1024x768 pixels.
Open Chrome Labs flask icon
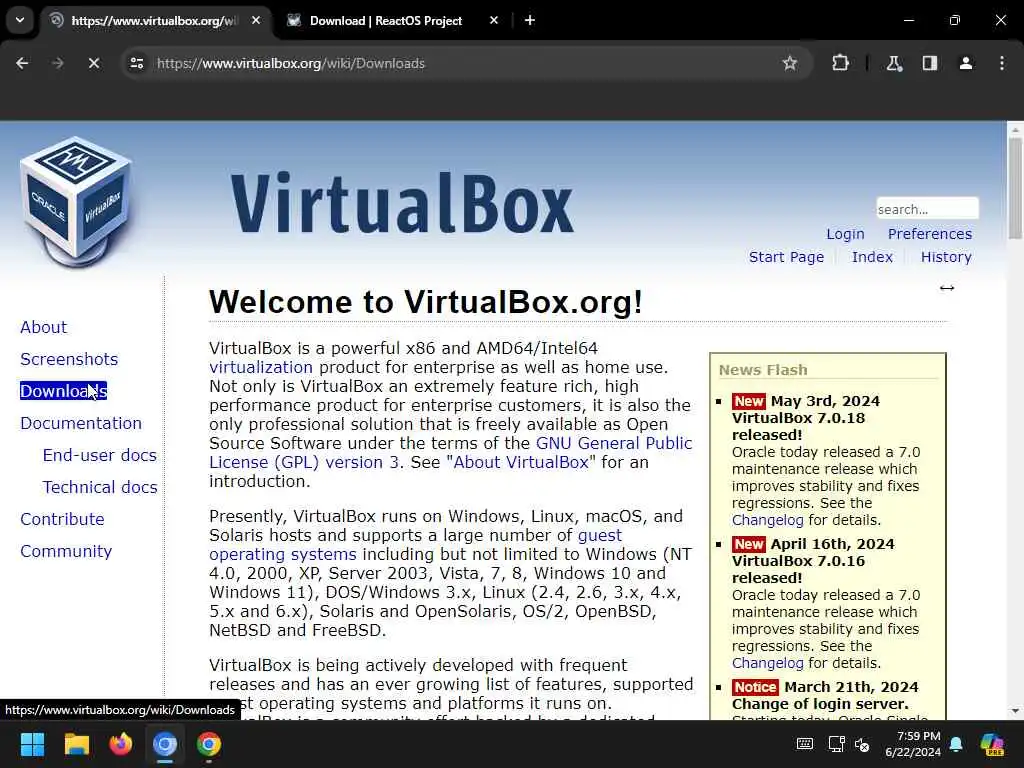[894, 63]
